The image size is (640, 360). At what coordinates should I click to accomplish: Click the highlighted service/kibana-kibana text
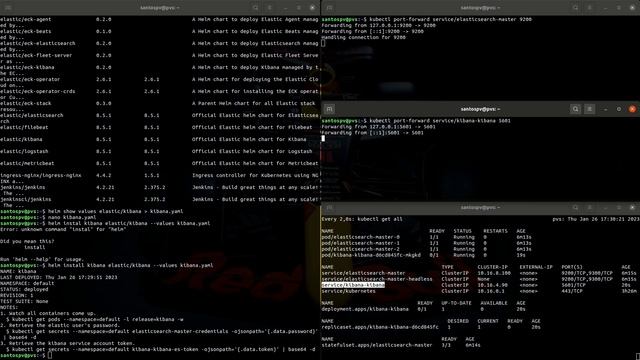tap(353, 285)
